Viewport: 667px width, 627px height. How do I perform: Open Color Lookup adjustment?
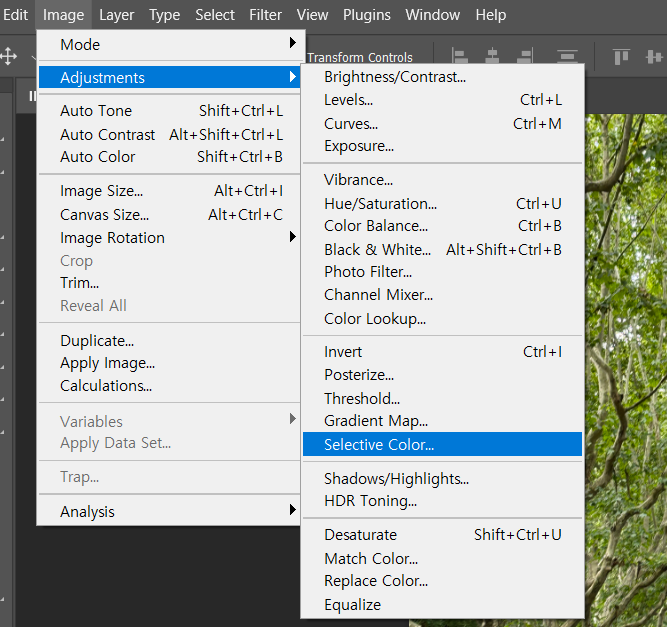point(442,318)
